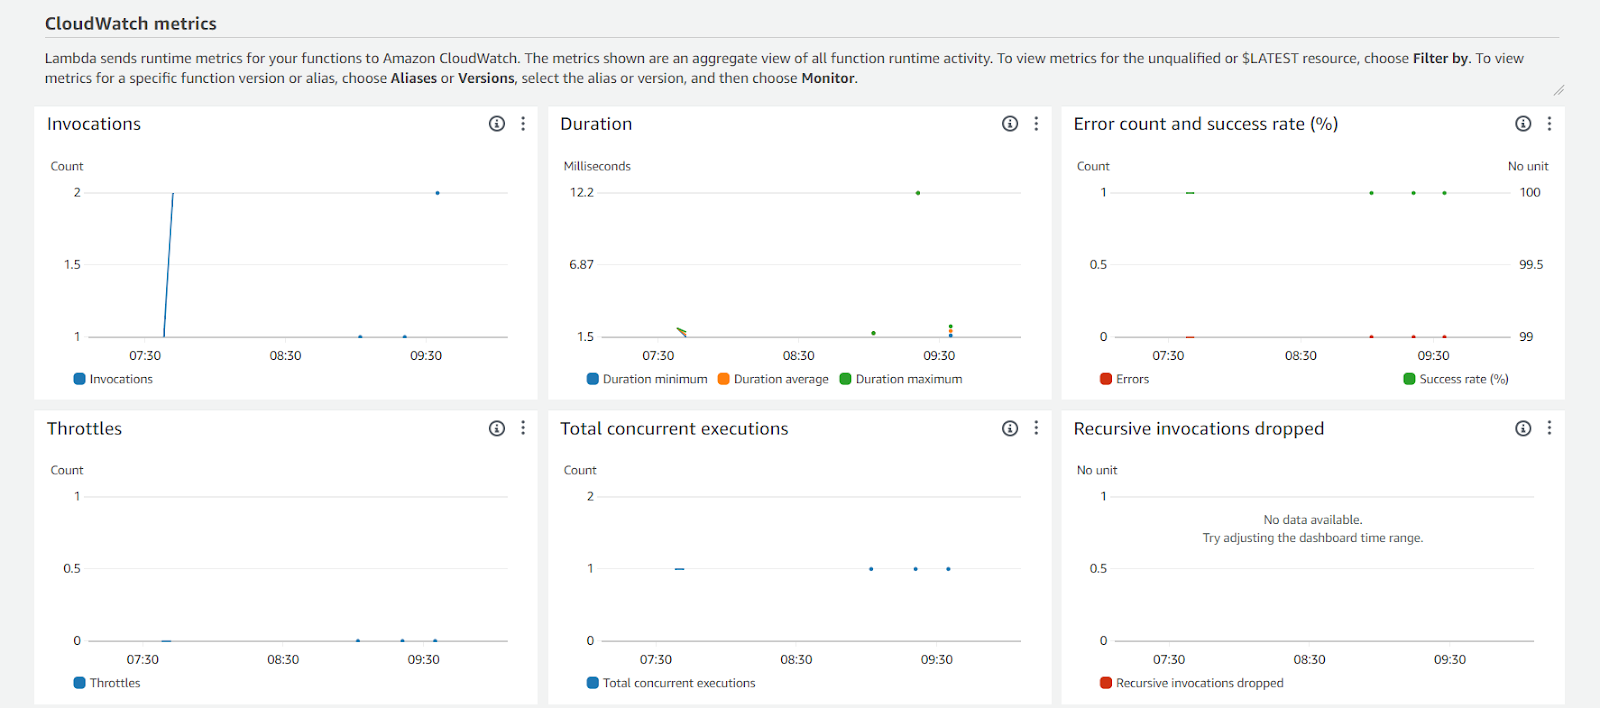Click the Error count and success rate title

pyautogui.click(x=1206, y=124)
